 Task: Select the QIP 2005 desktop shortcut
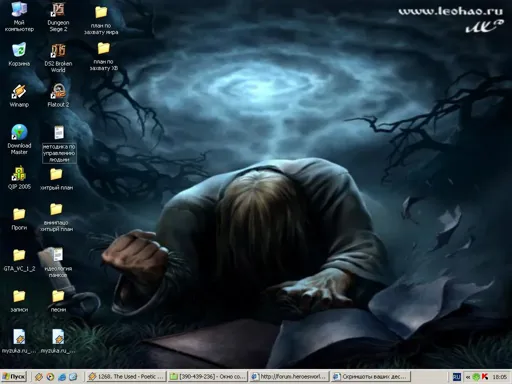point(19,178)
